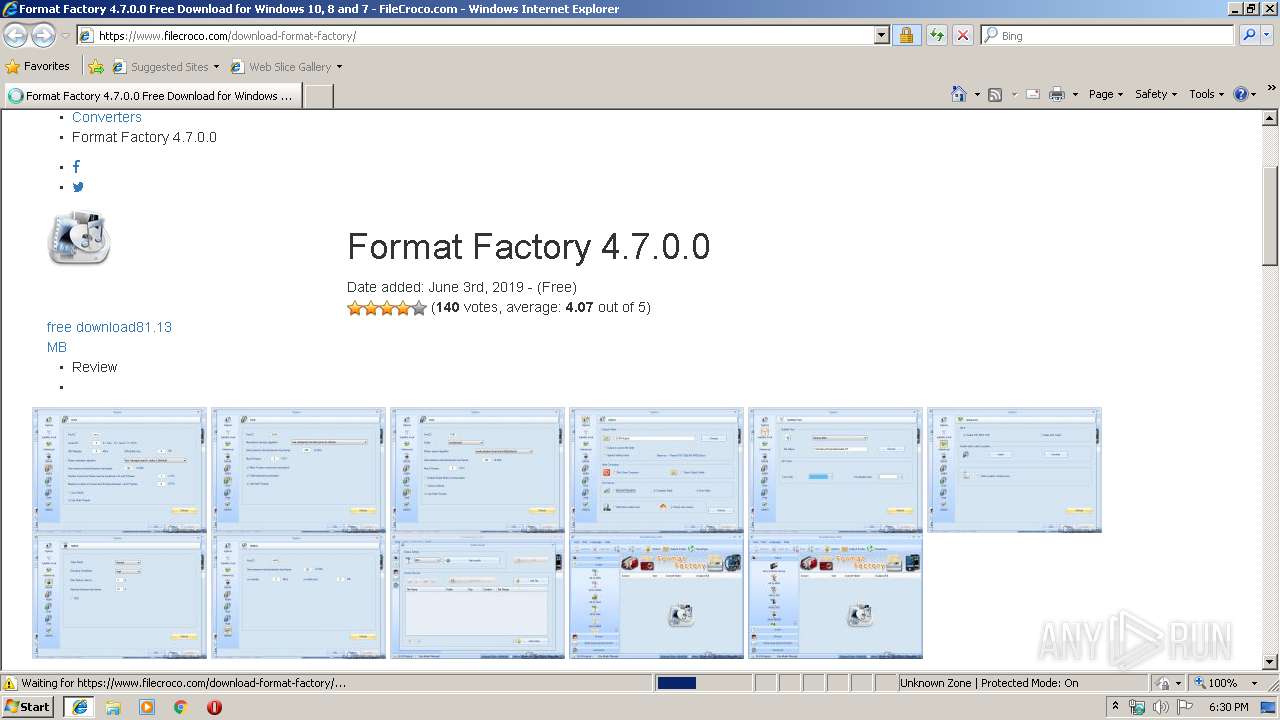Click the volume speaker tray icon

tap(1161, 707)
